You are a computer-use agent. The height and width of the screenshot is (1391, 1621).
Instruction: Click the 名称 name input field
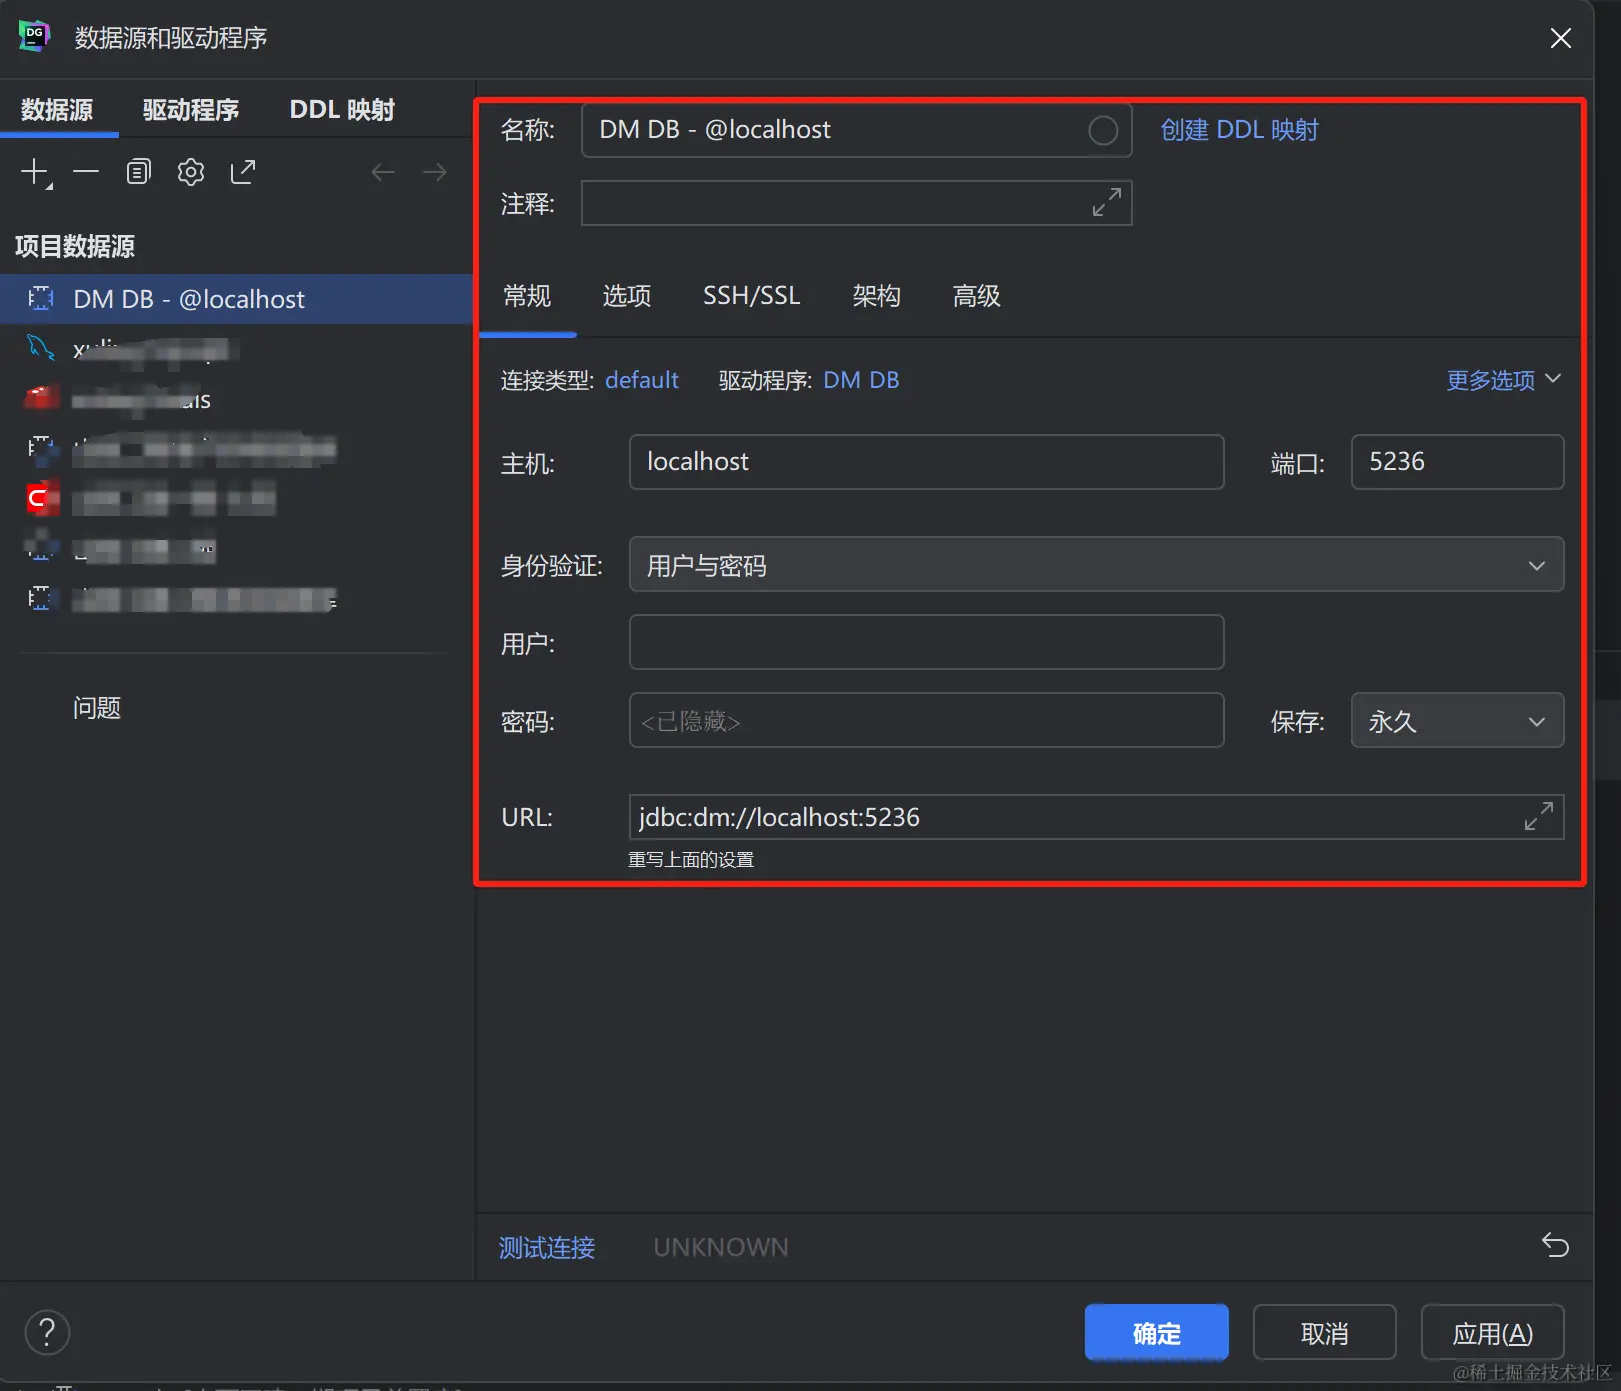click(x=856, y=130)
